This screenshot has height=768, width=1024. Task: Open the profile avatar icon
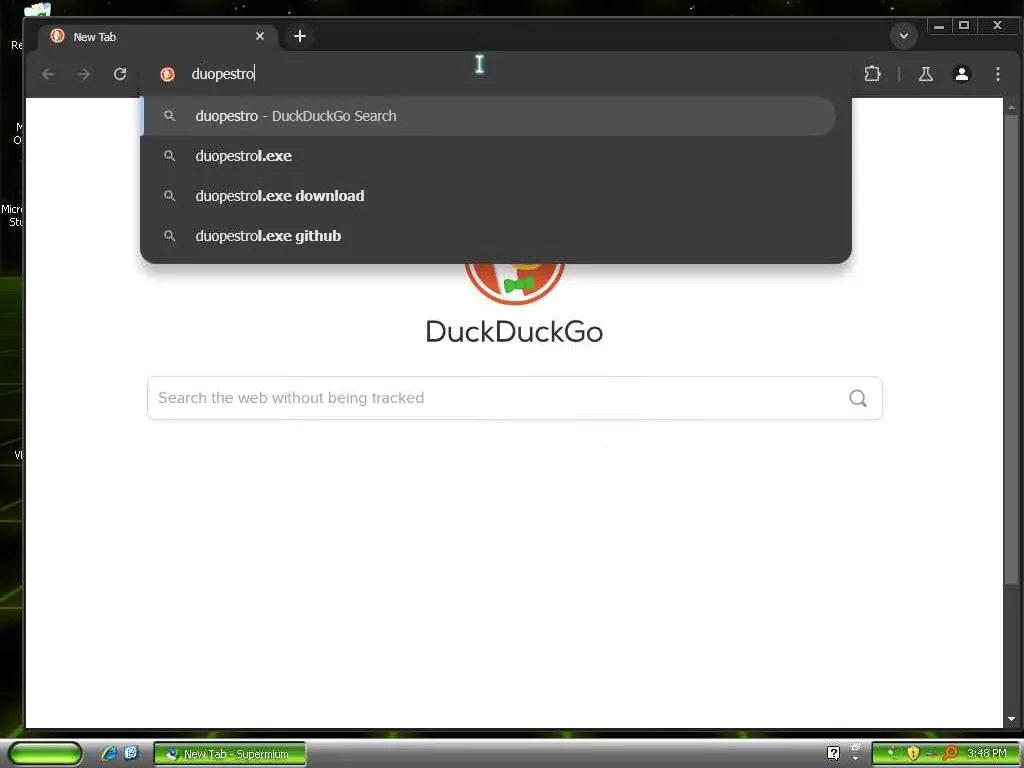point(961,74)
